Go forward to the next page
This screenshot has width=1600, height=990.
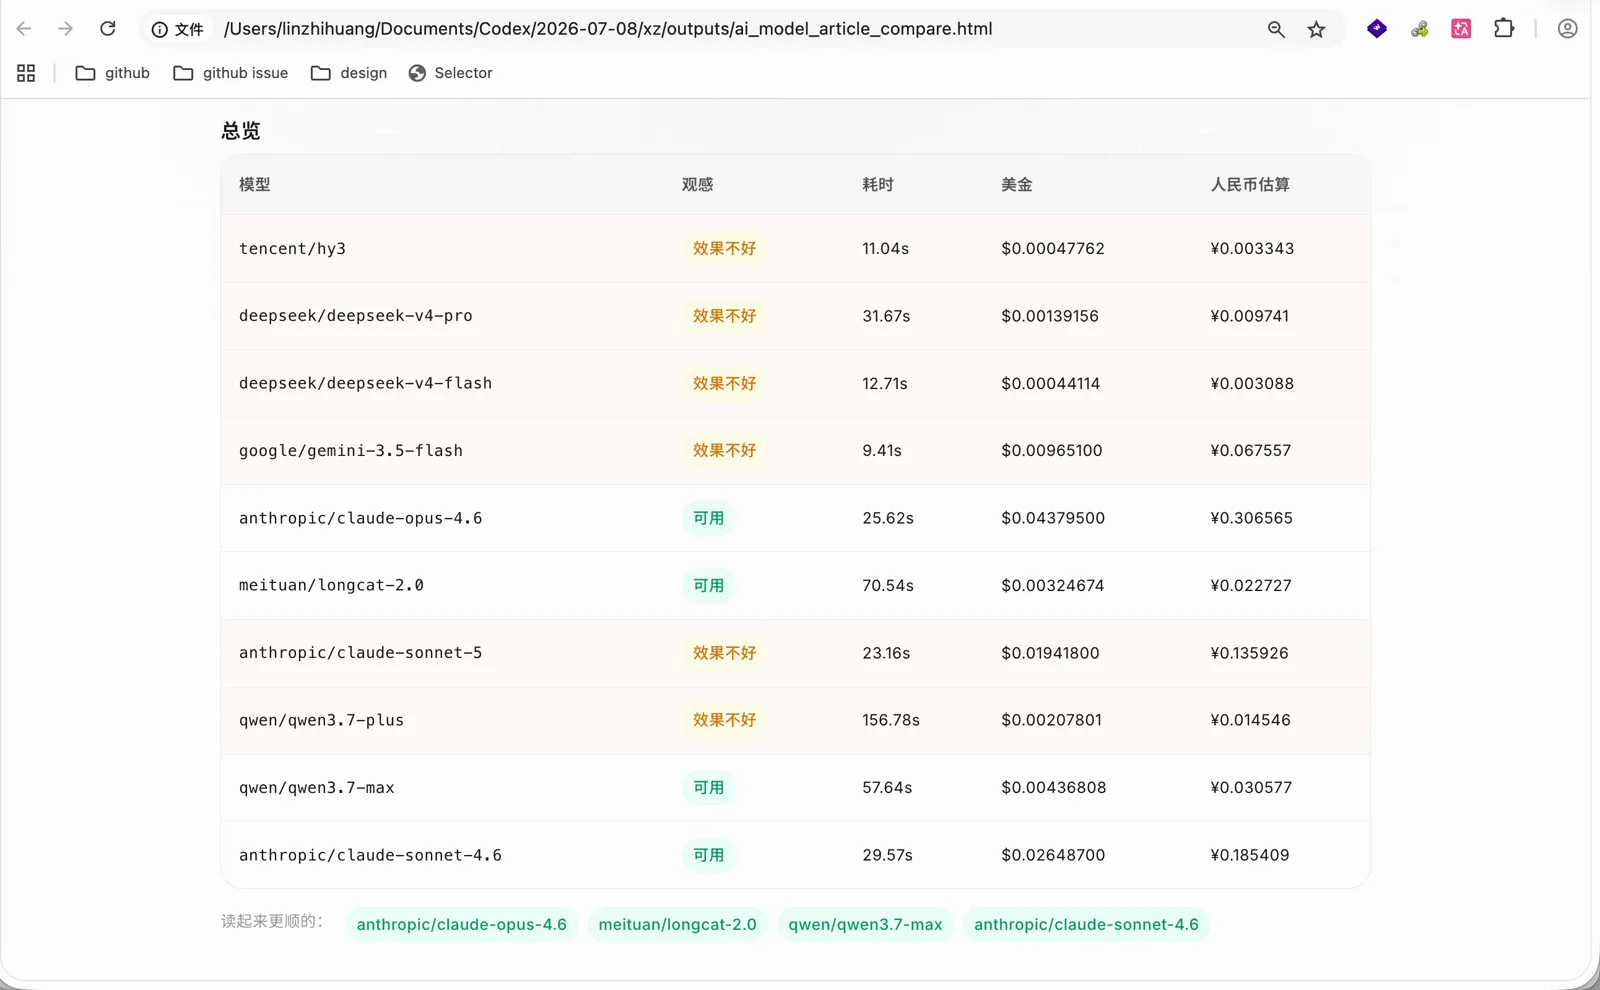[66, 29]
